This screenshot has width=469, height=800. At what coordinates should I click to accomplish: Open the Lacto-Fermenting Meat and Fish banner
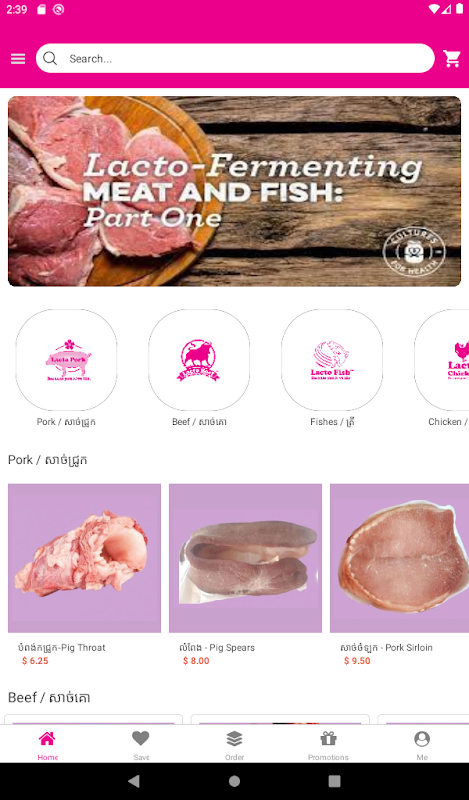pyautogui.click(x=234, y=191)
